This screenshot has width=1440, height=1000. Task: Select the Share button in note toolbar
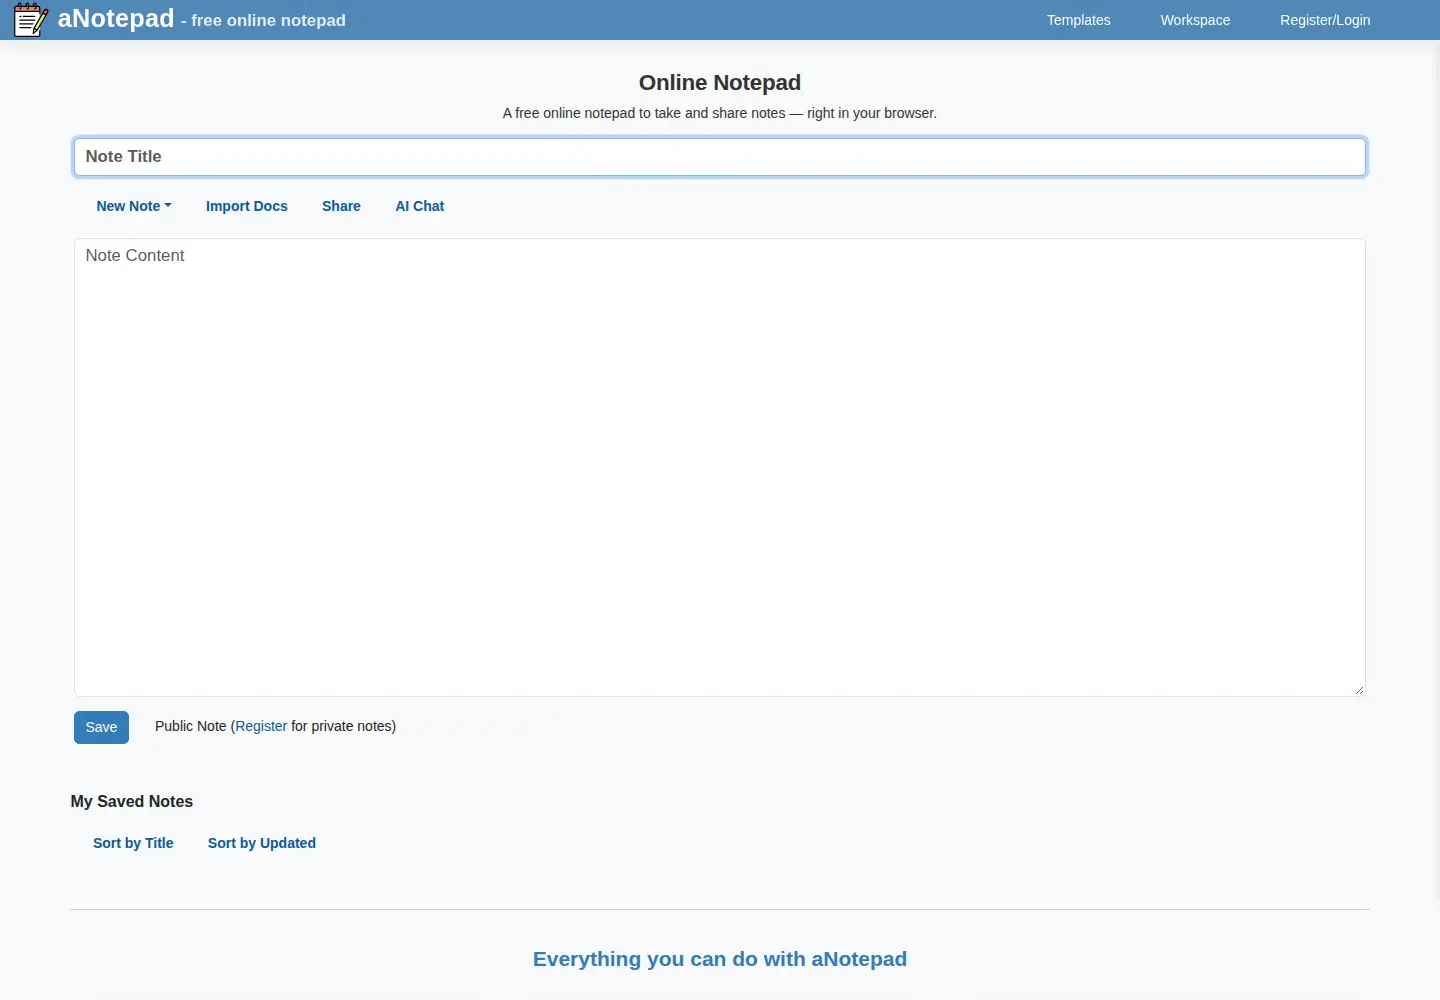(341, 206)
